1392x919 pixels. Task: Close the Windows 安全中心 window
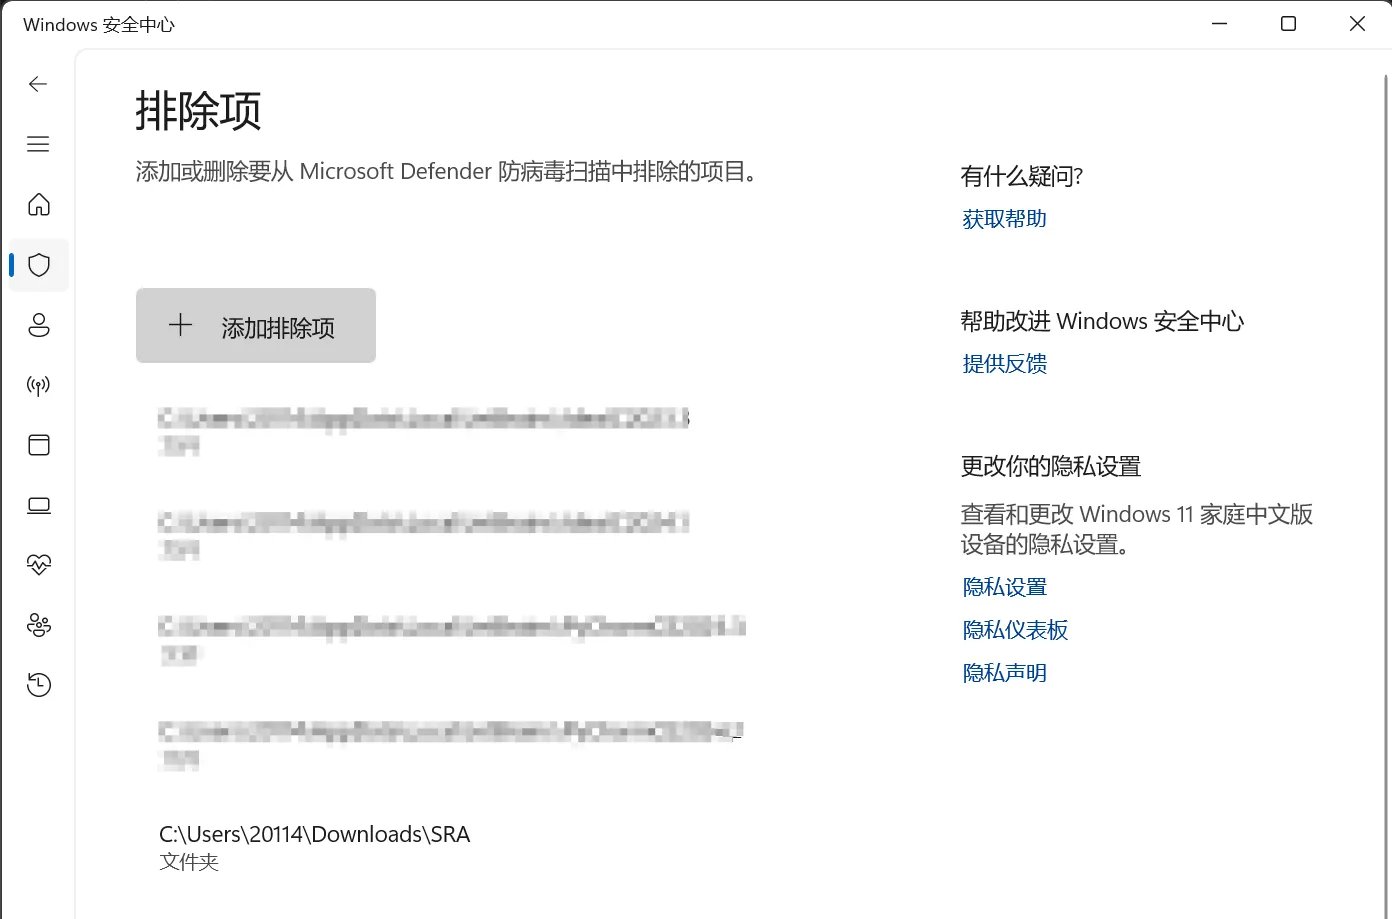pyautogui.click(x=1357, y=24)
